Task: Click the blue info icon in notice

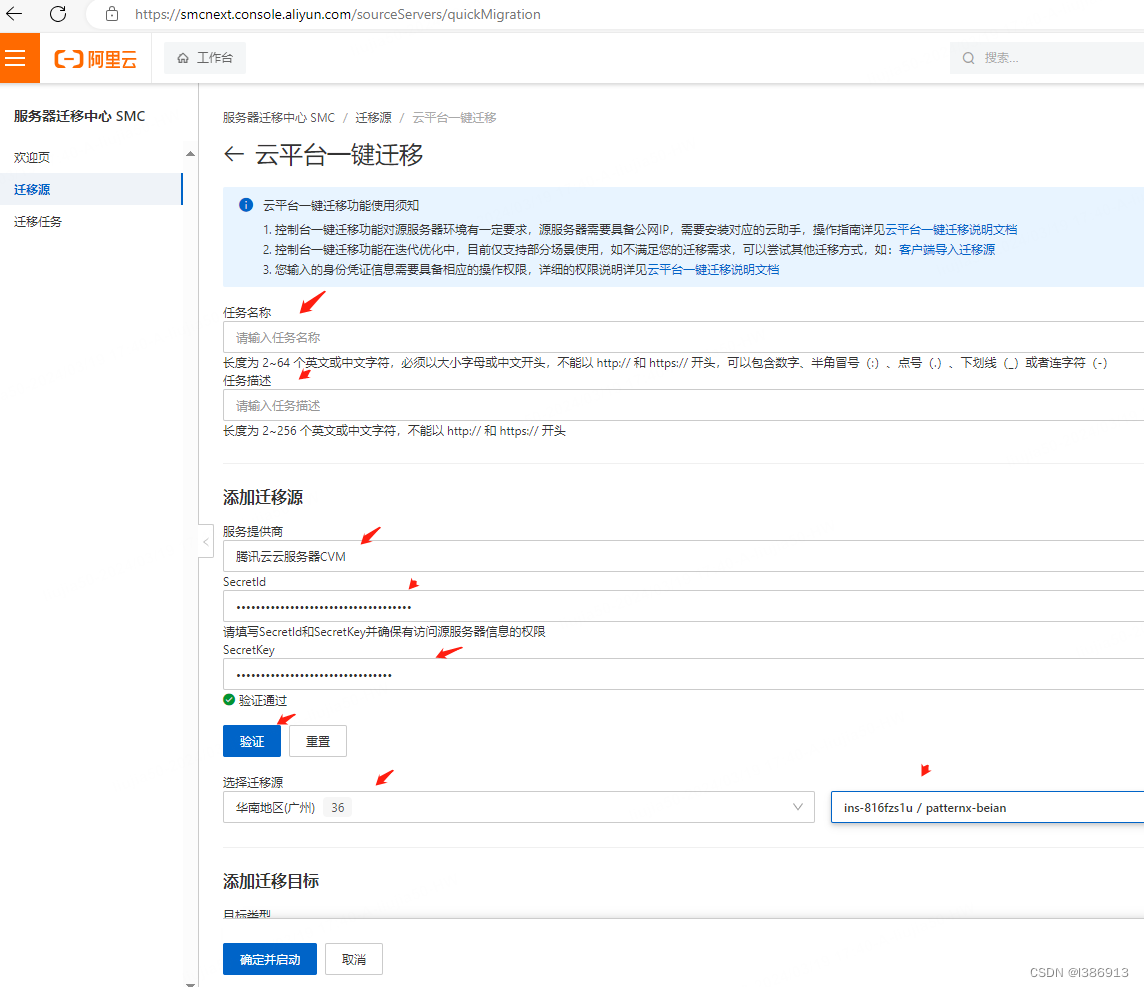Action: 246,205
